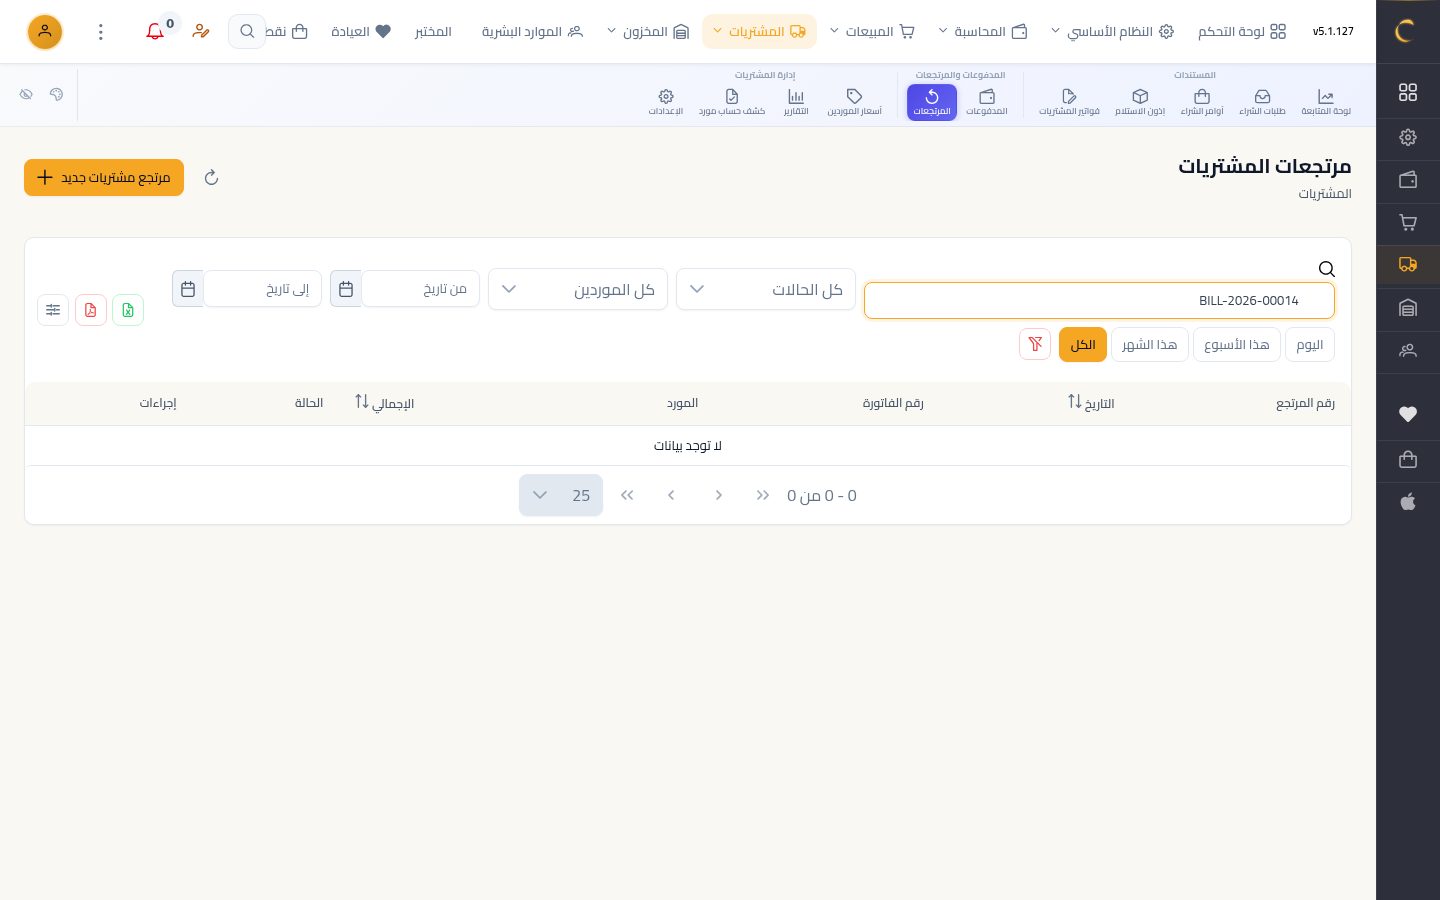The image size is (1440, 900).
Task: Expand the كل الحالات status dropdown
Action: pos(766,290)
